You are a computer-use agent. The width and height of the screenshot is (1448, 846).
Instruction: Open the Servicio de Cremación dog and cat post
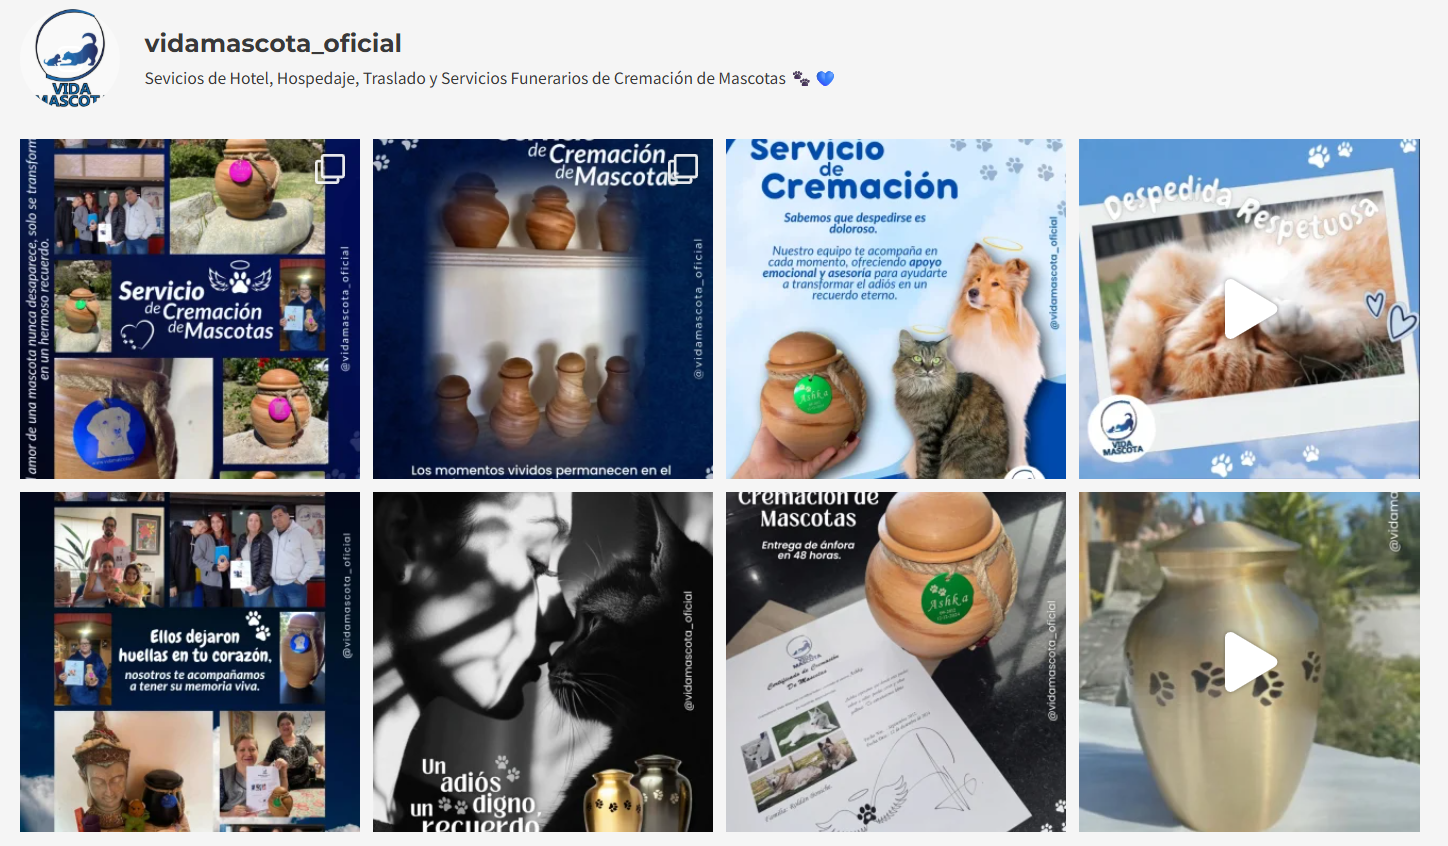pos(896,309)
